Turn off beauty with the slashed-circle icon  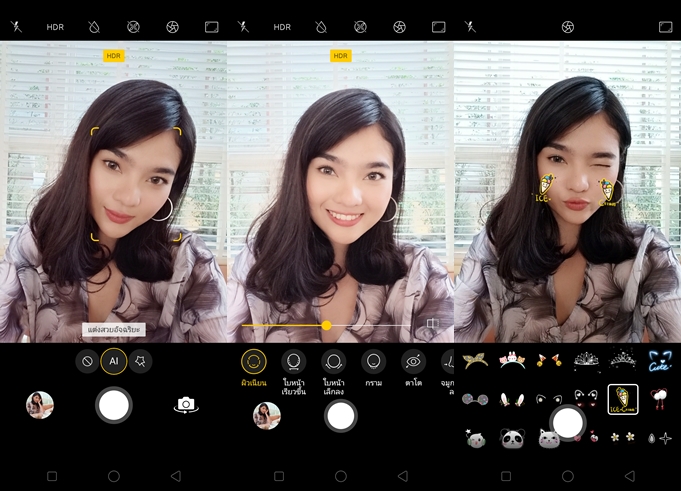point(88,361)
